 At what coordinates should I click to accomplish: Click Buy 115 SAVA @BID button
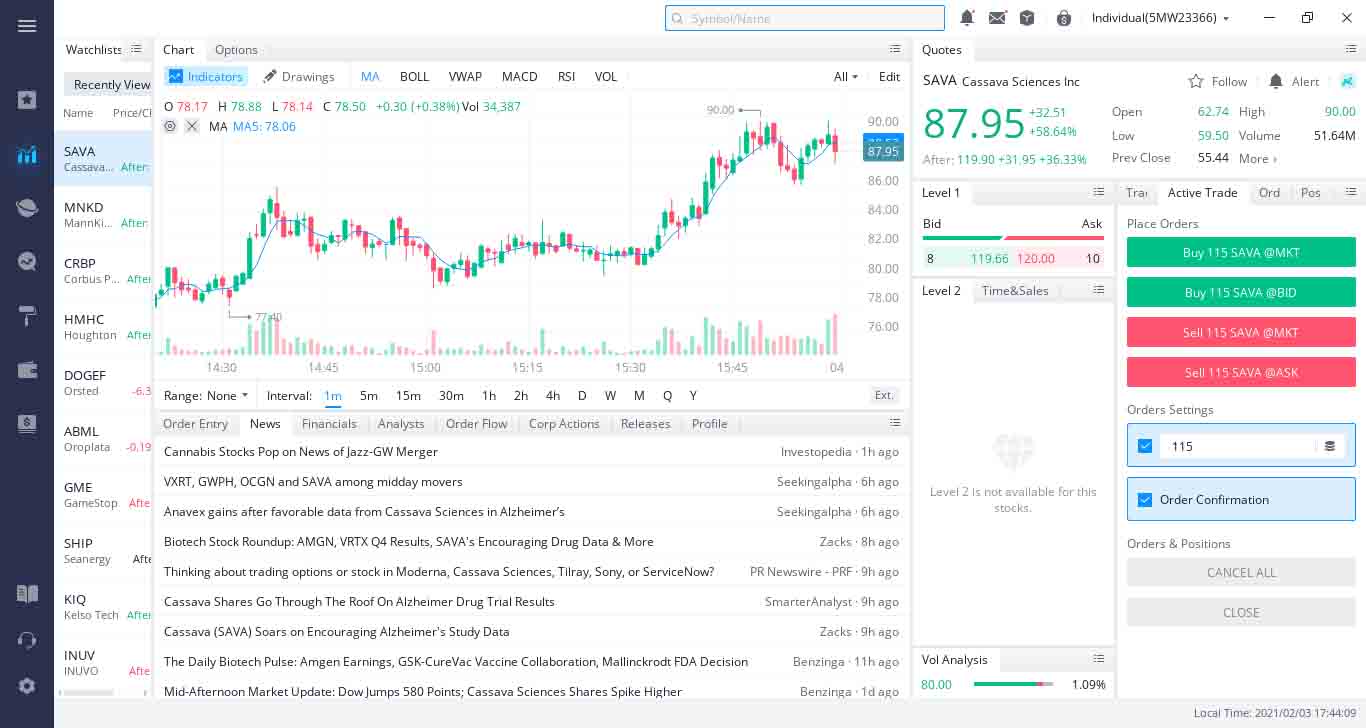(1241, 292)
